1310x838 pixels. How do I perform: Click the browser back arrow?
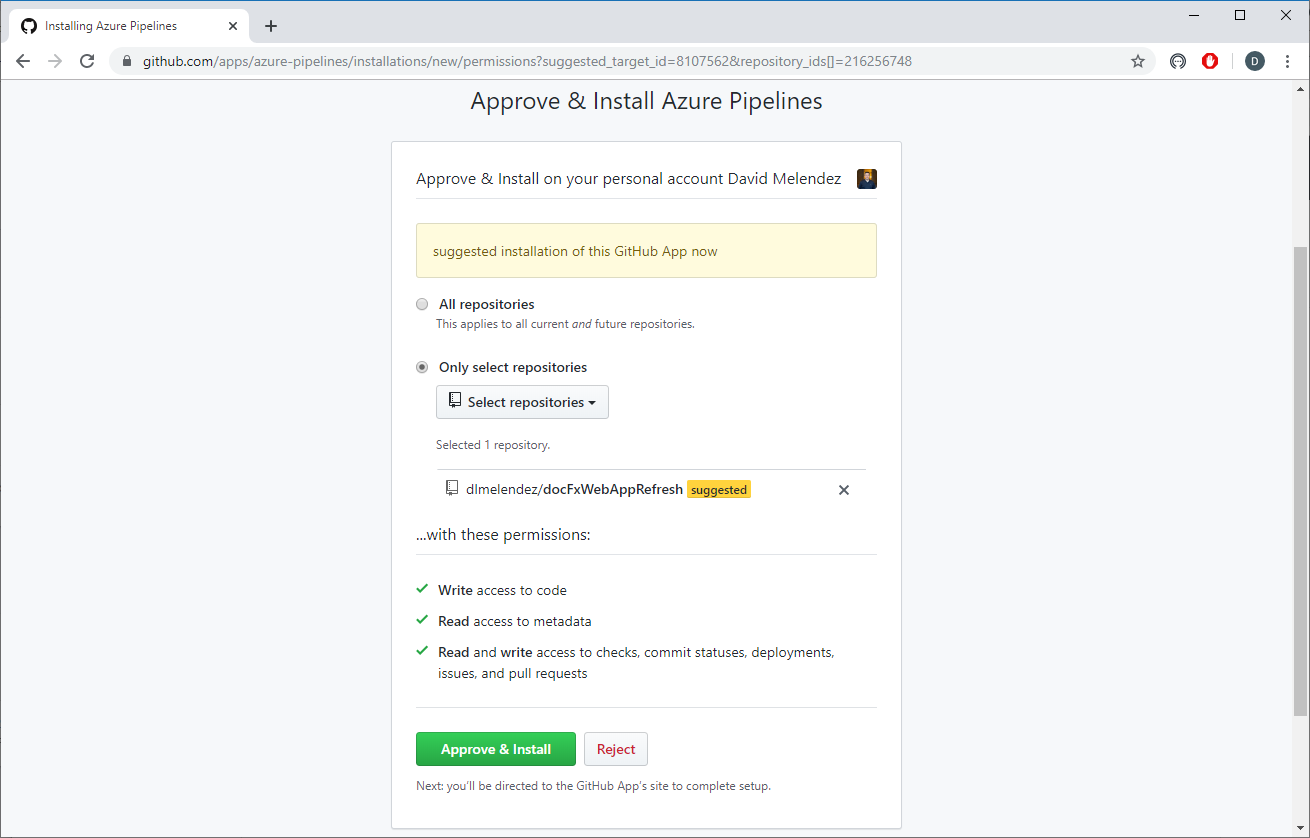pyautogui.click(x=23, y=61)
